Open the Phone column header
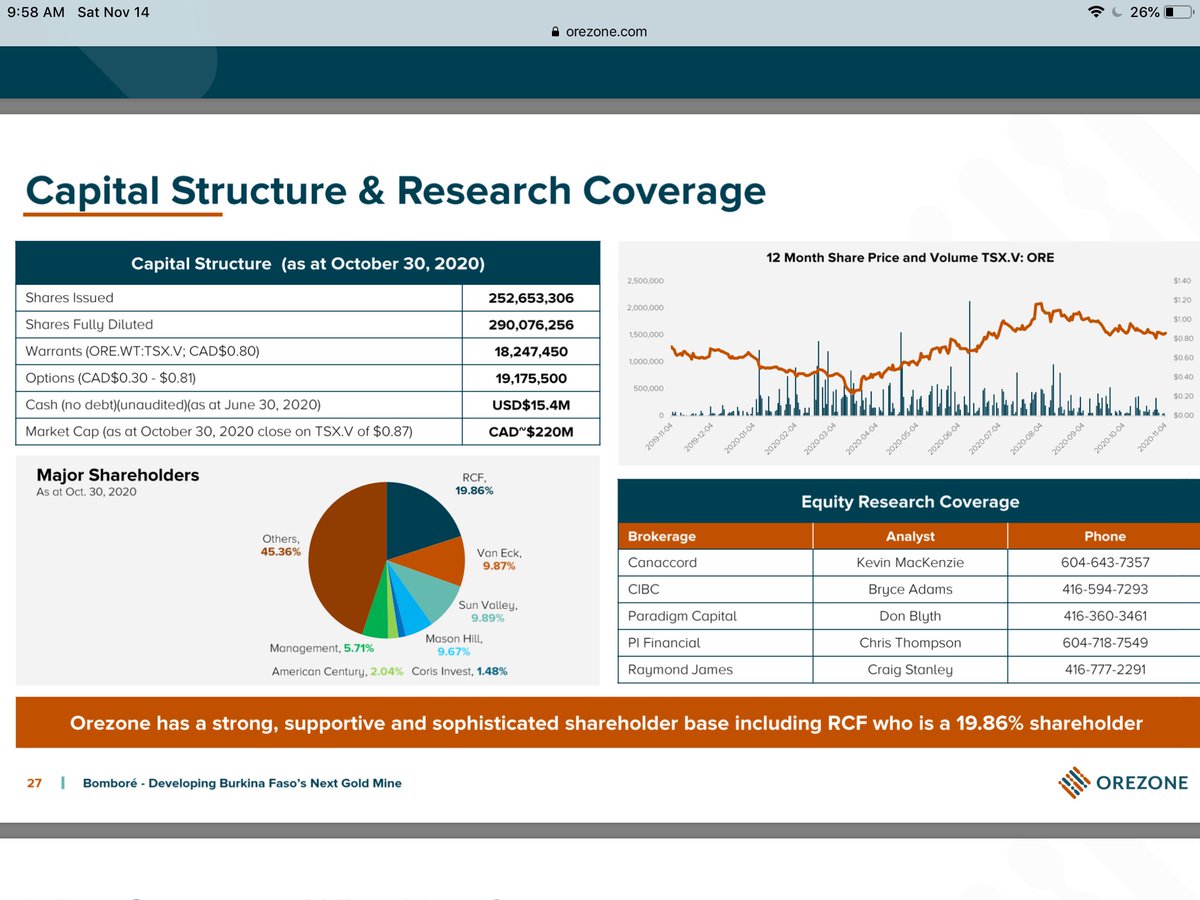The width and height of the screenshot is (1200, 900). (x=1104, y=536)
